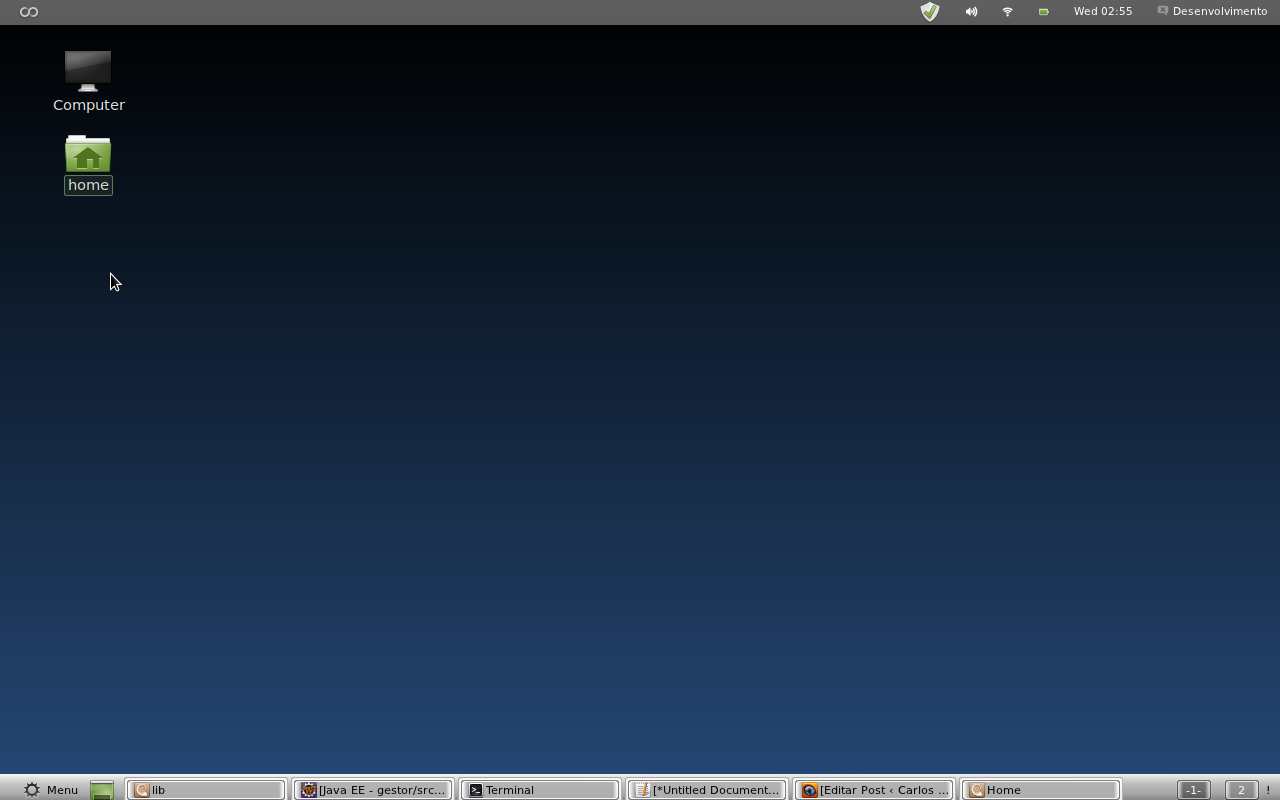1280x800 pixels.
Task: Select workspace 2 in the switcher
Action: coord(1241,790)
